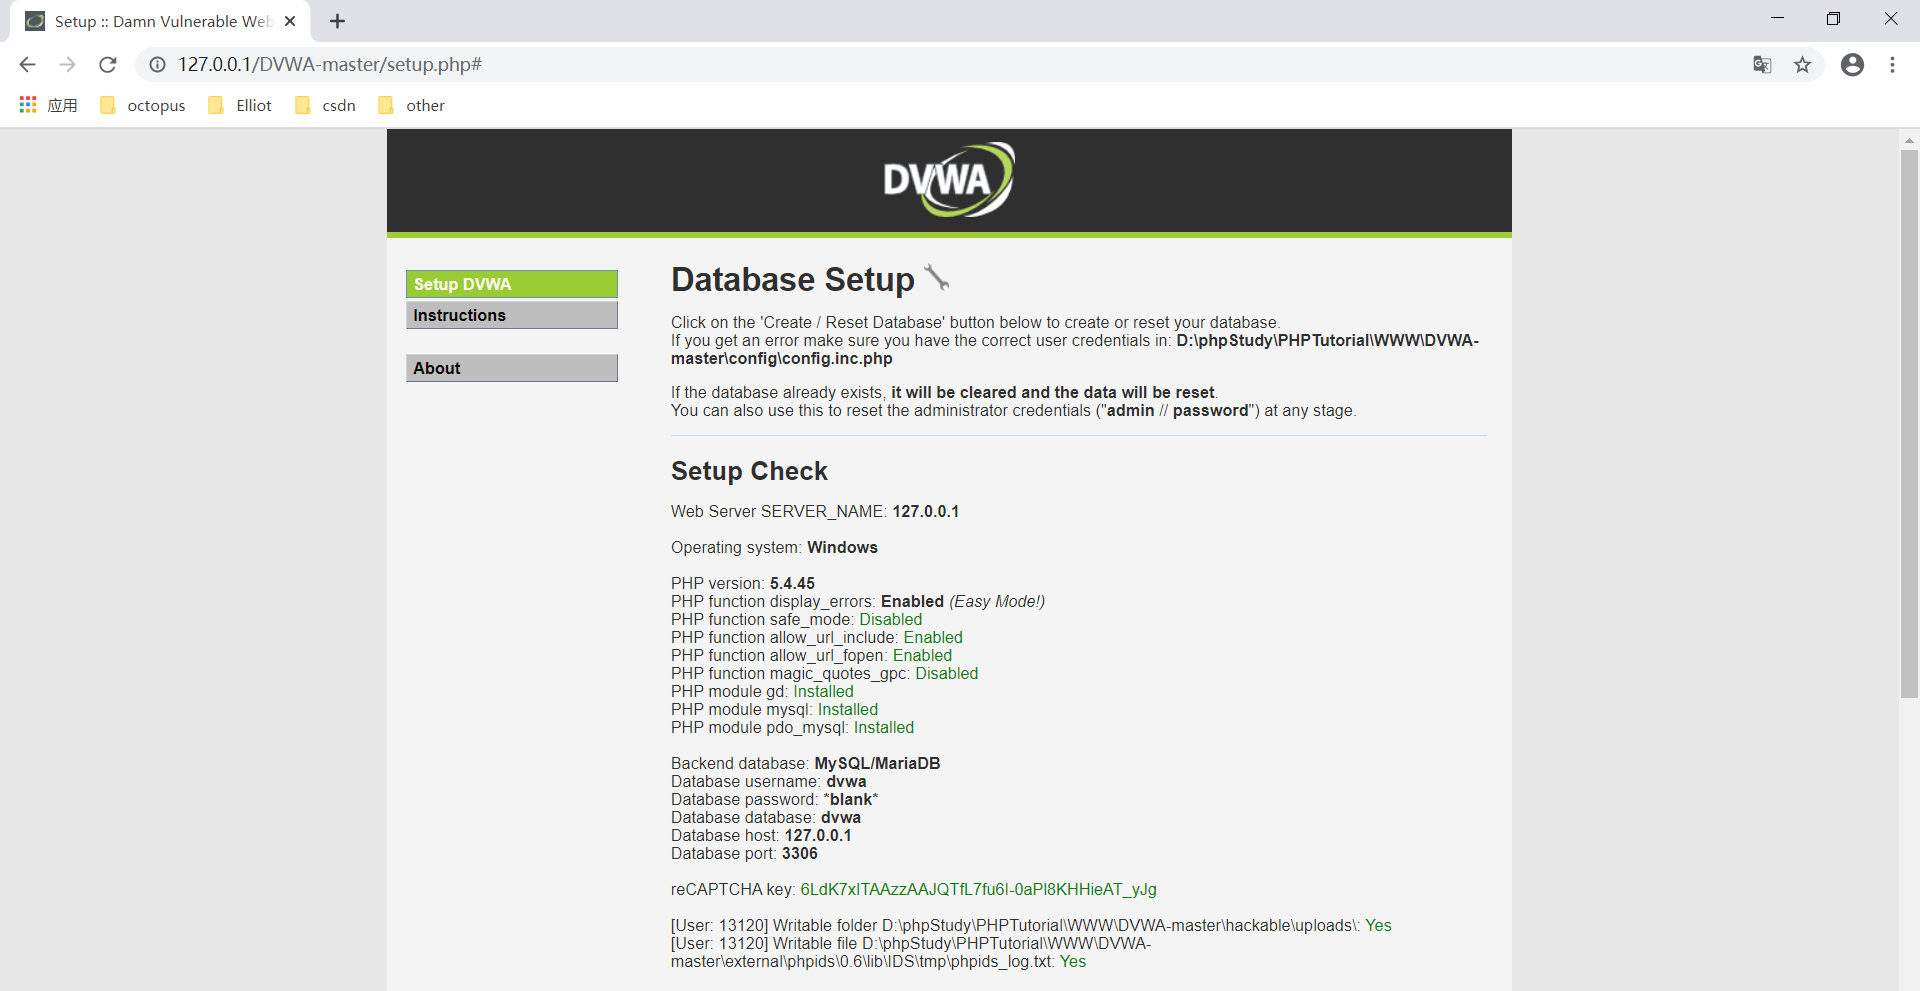The image size is (1920, 991).
Task: Click the Yes status for phpids_log.txt
Action: (x=1073, y=961)
